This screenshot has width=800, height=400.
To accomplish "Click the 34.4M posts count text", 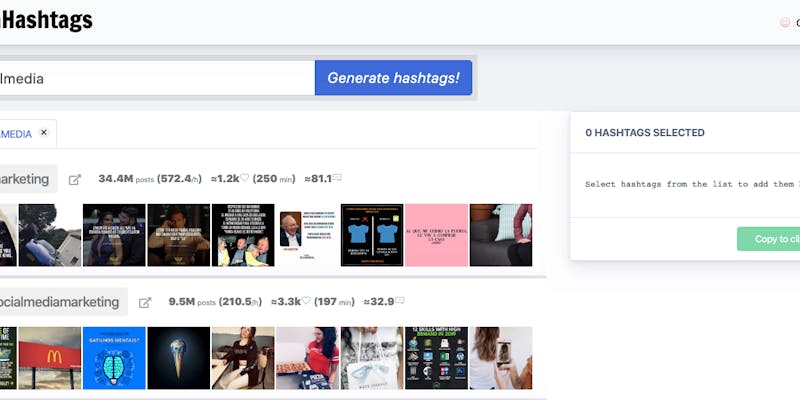I will tap(126, 179).
